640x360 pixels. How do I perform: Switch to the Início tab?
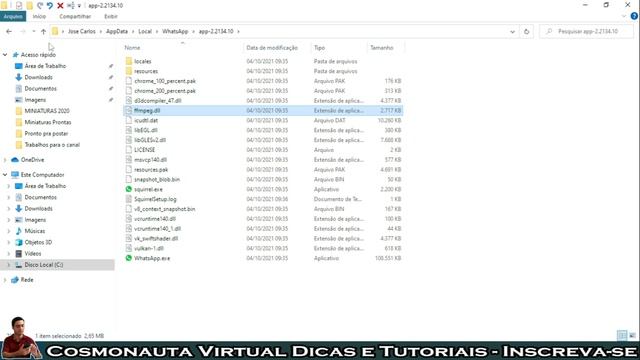pos(39,16)
